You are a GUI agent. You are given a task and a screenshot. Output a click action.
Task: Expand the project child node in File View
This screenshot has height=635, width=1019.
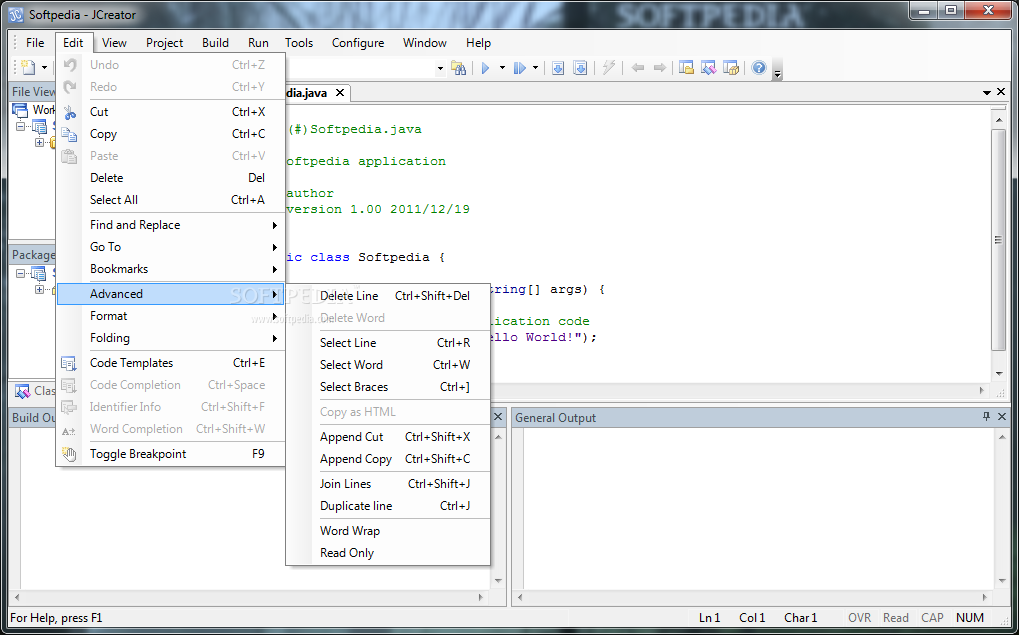click(x=40, y=142)
